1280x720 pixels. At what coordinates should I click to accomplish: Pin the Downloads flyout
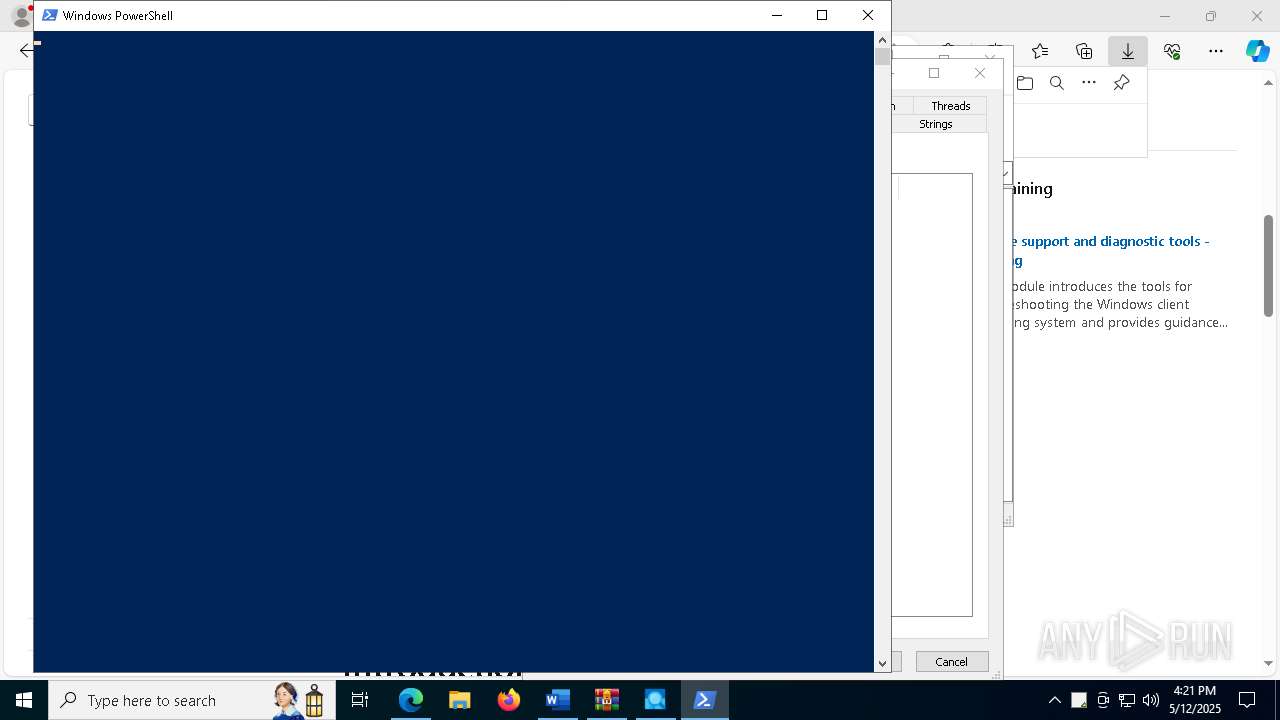[x=1121, y=83]
